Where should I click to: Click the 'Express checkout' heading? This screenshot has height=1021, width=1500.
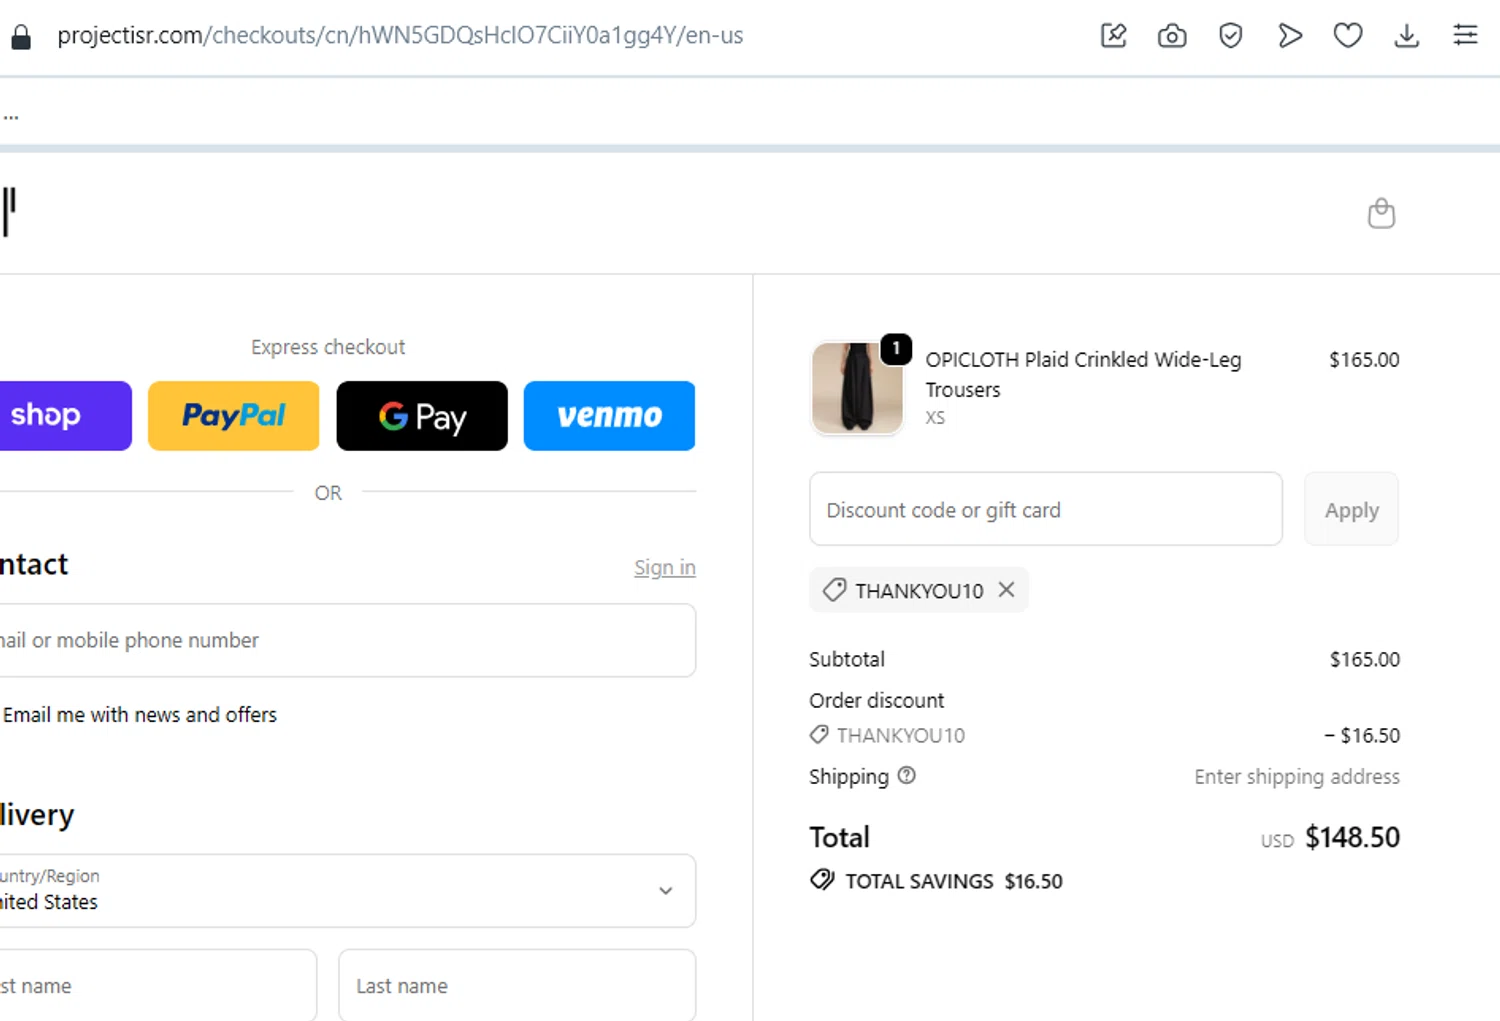tap(328, 347)
